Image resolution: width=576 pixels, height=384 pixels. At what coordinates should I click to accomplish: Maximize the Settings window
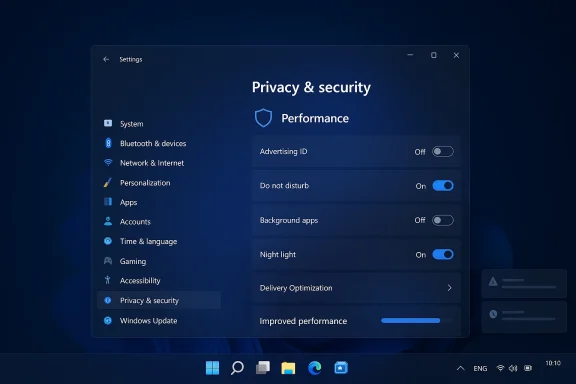(x=433, y=55)
